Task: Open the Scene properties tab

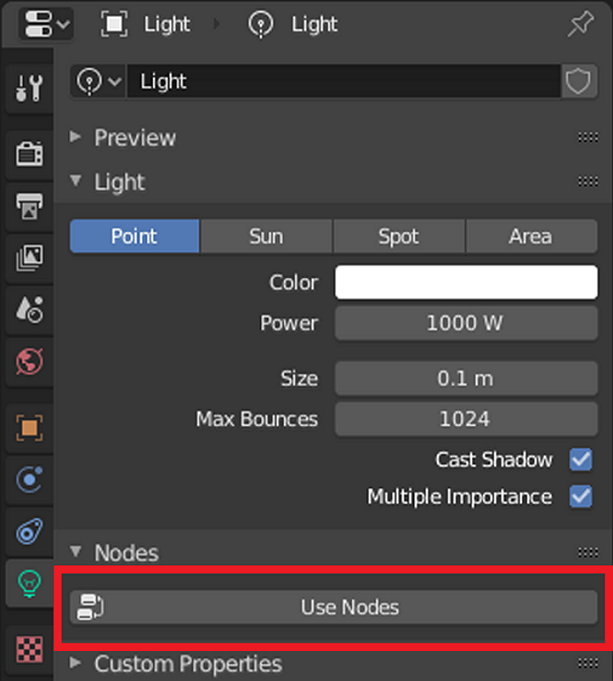Action: coord(29,309)
